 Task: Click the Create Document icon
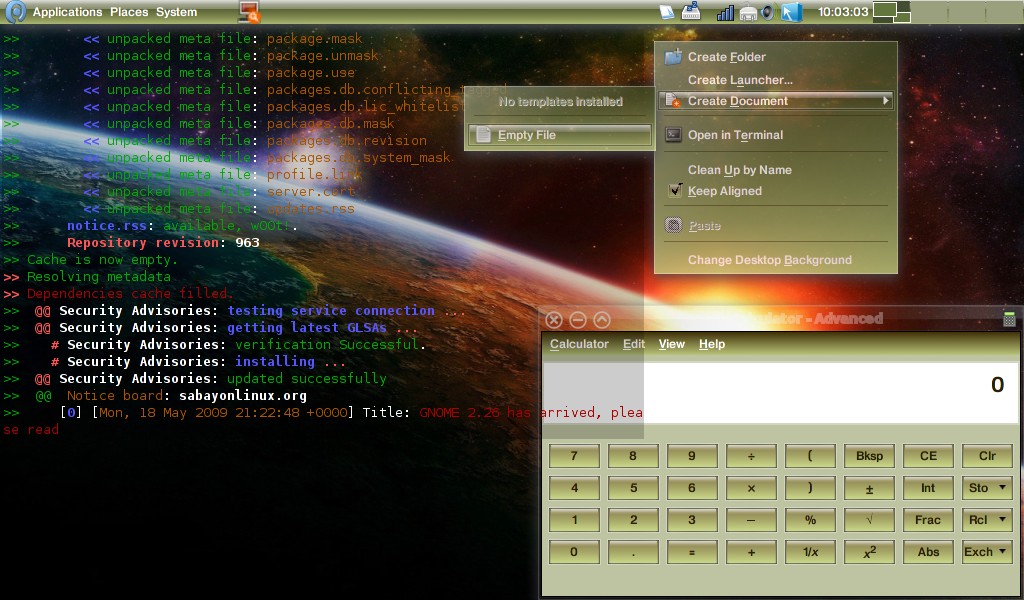tap(673, 101)
